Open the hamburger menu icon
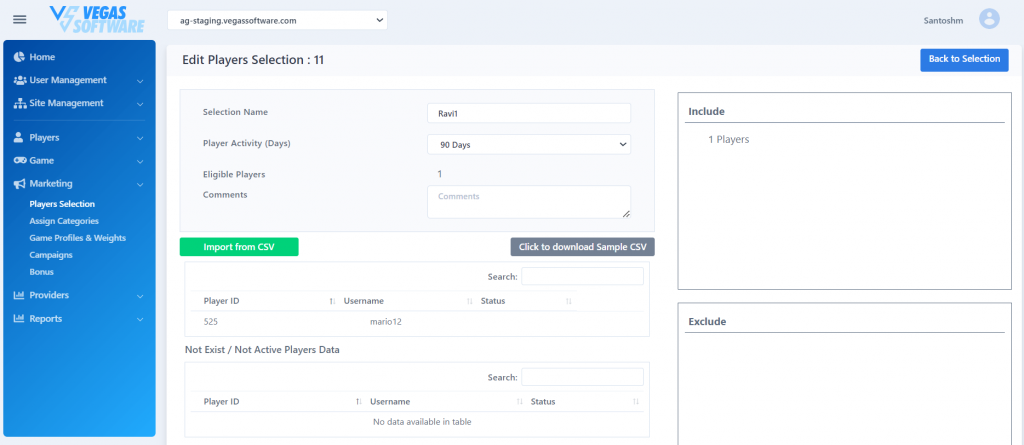The height and width of the screenshot is (445, 1024). point(20,19)
